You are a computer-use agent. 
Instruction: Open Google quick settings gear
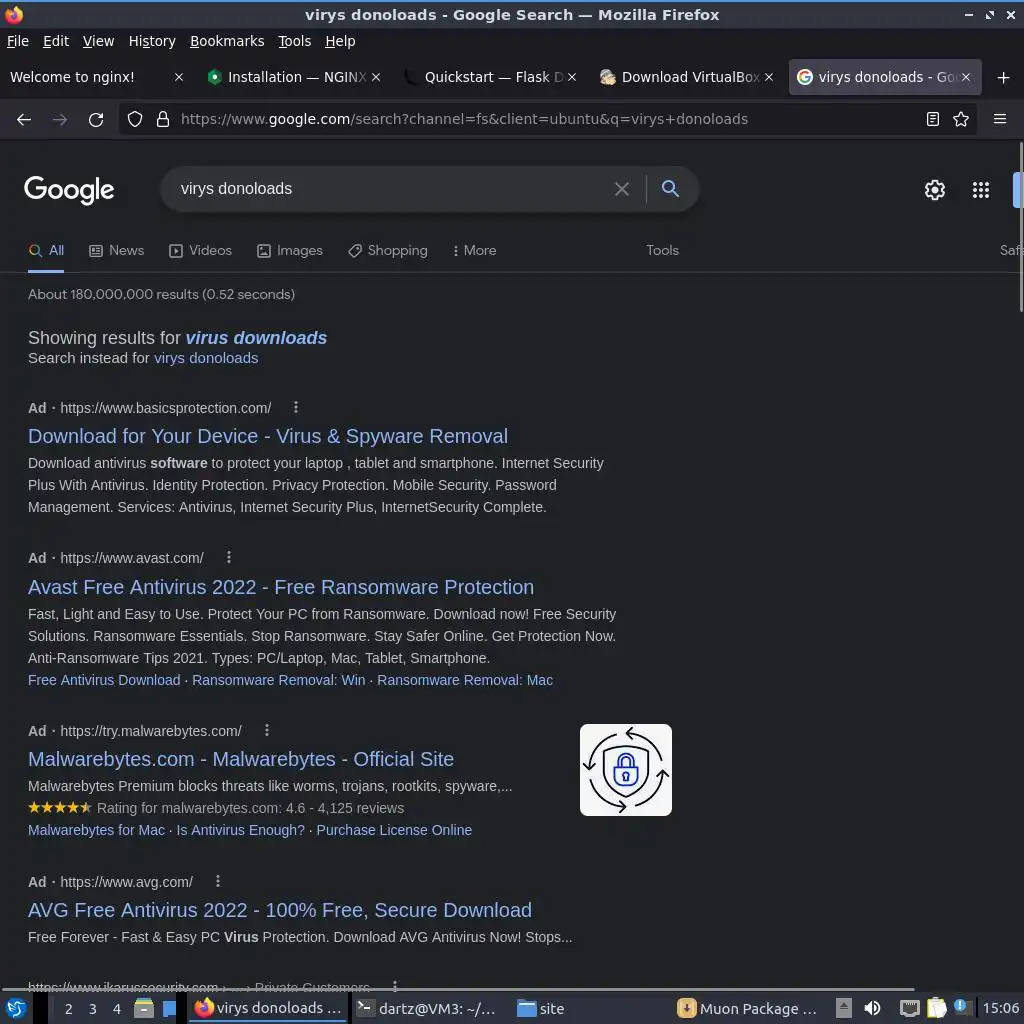pyautogui.click(x=935, y=190)
